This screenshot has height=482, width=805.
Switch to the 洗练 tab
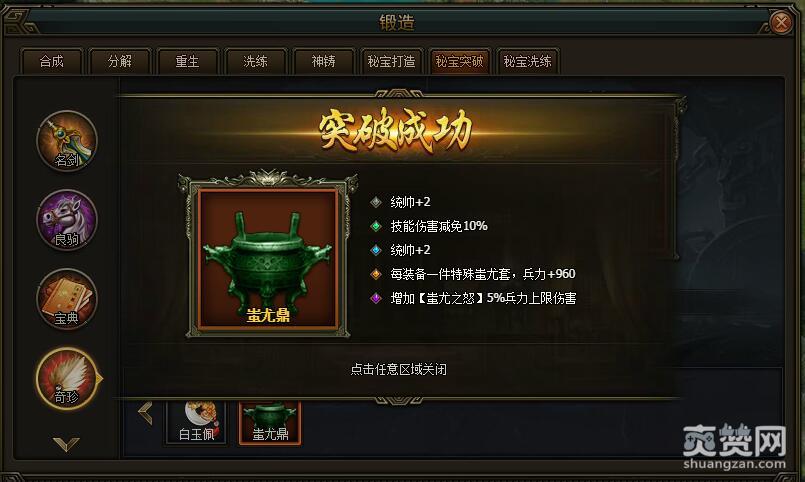coord(255,62)
